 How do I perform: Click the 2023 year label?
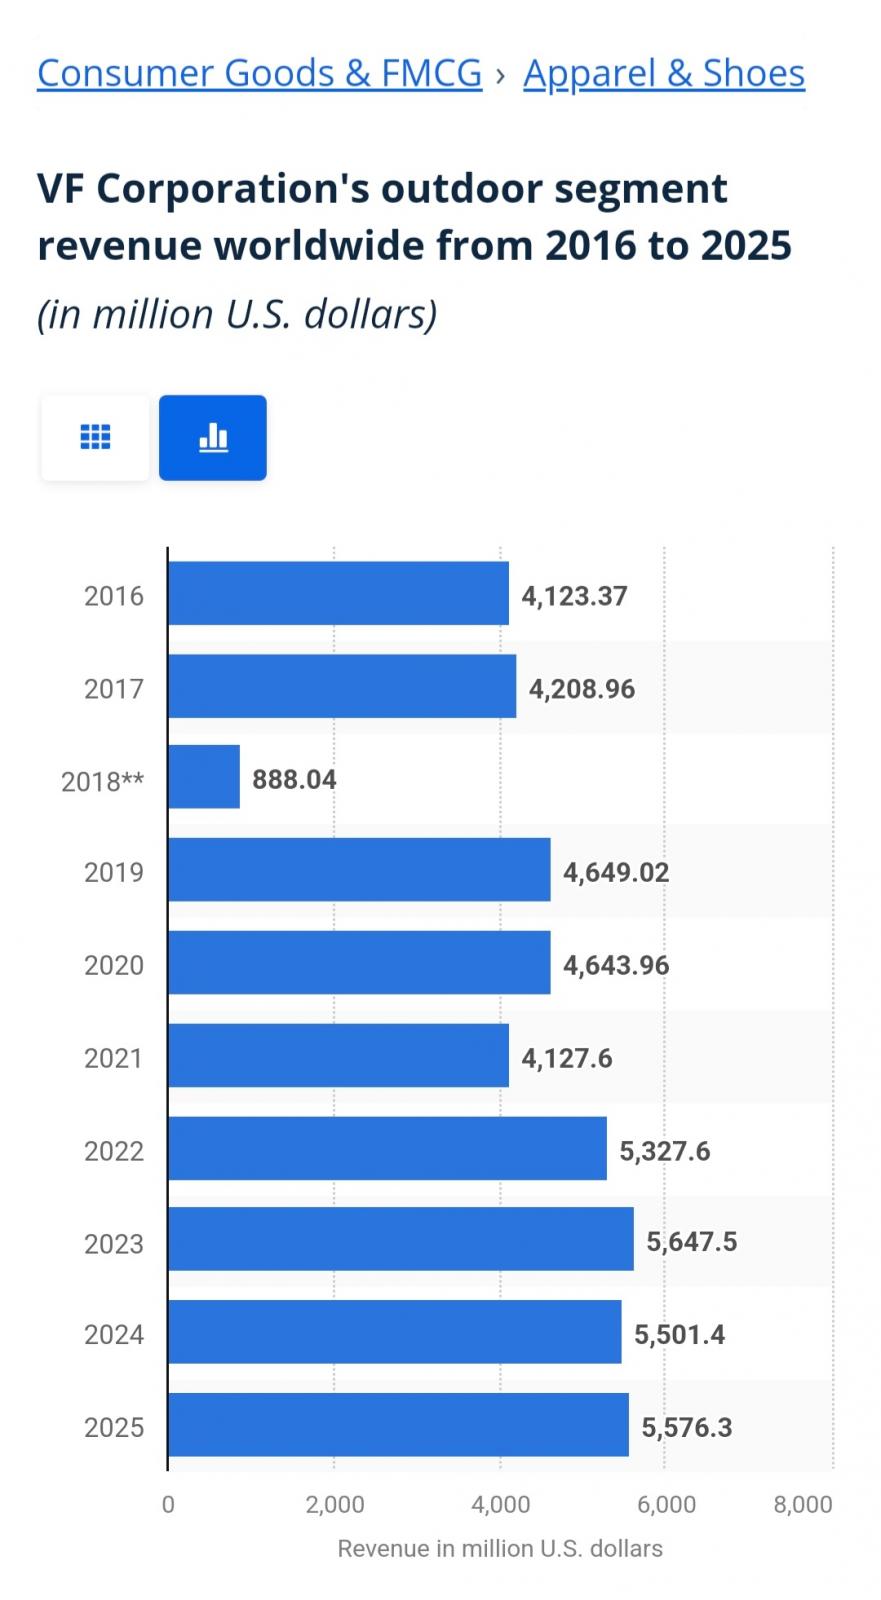pos(114,1244)
